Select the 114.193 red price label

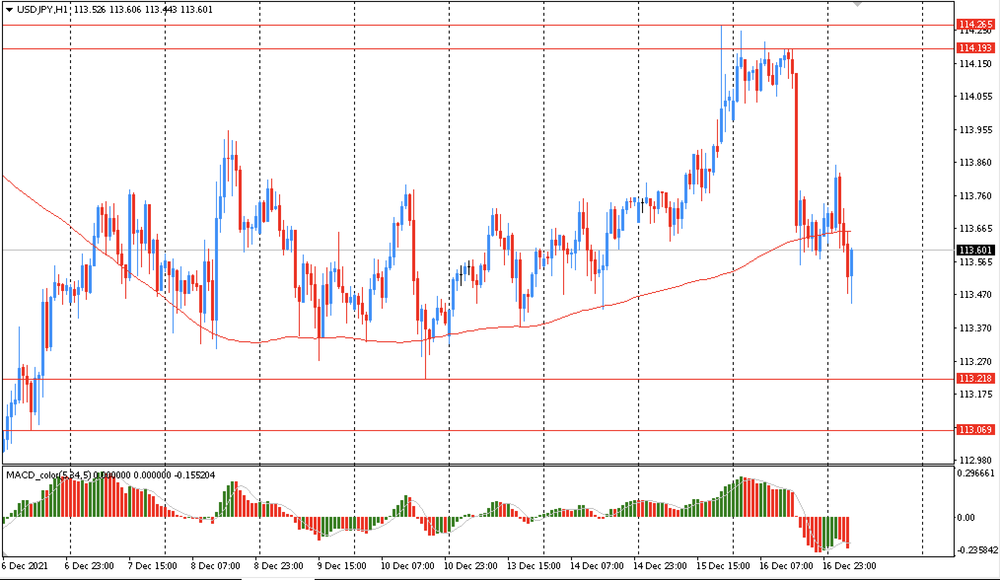pos(975,48)
